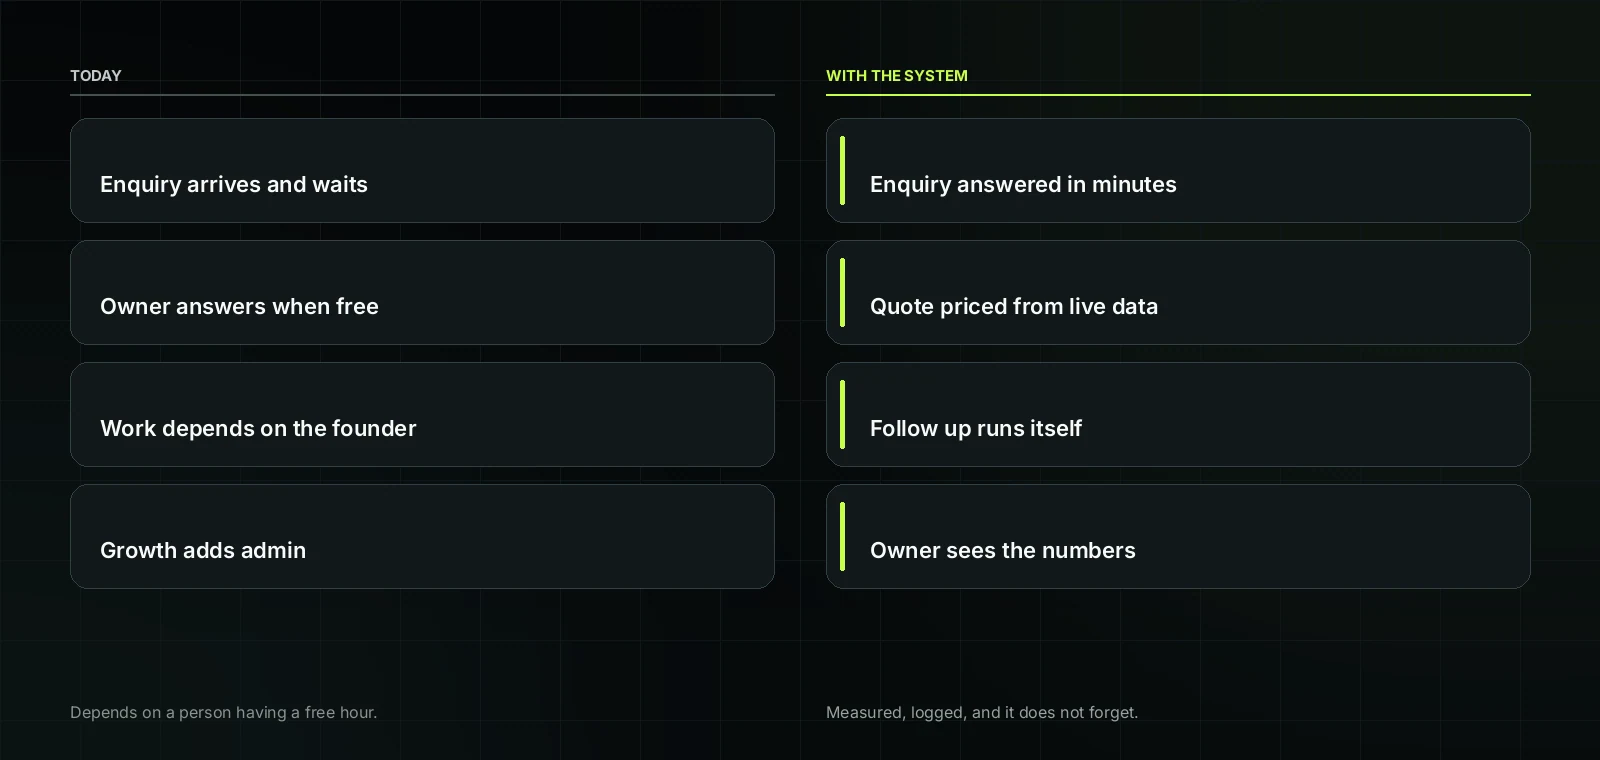Click green accent bar beside Owner sees
This screenshot has width=1600, height=760.
click(x=843, y=537)
